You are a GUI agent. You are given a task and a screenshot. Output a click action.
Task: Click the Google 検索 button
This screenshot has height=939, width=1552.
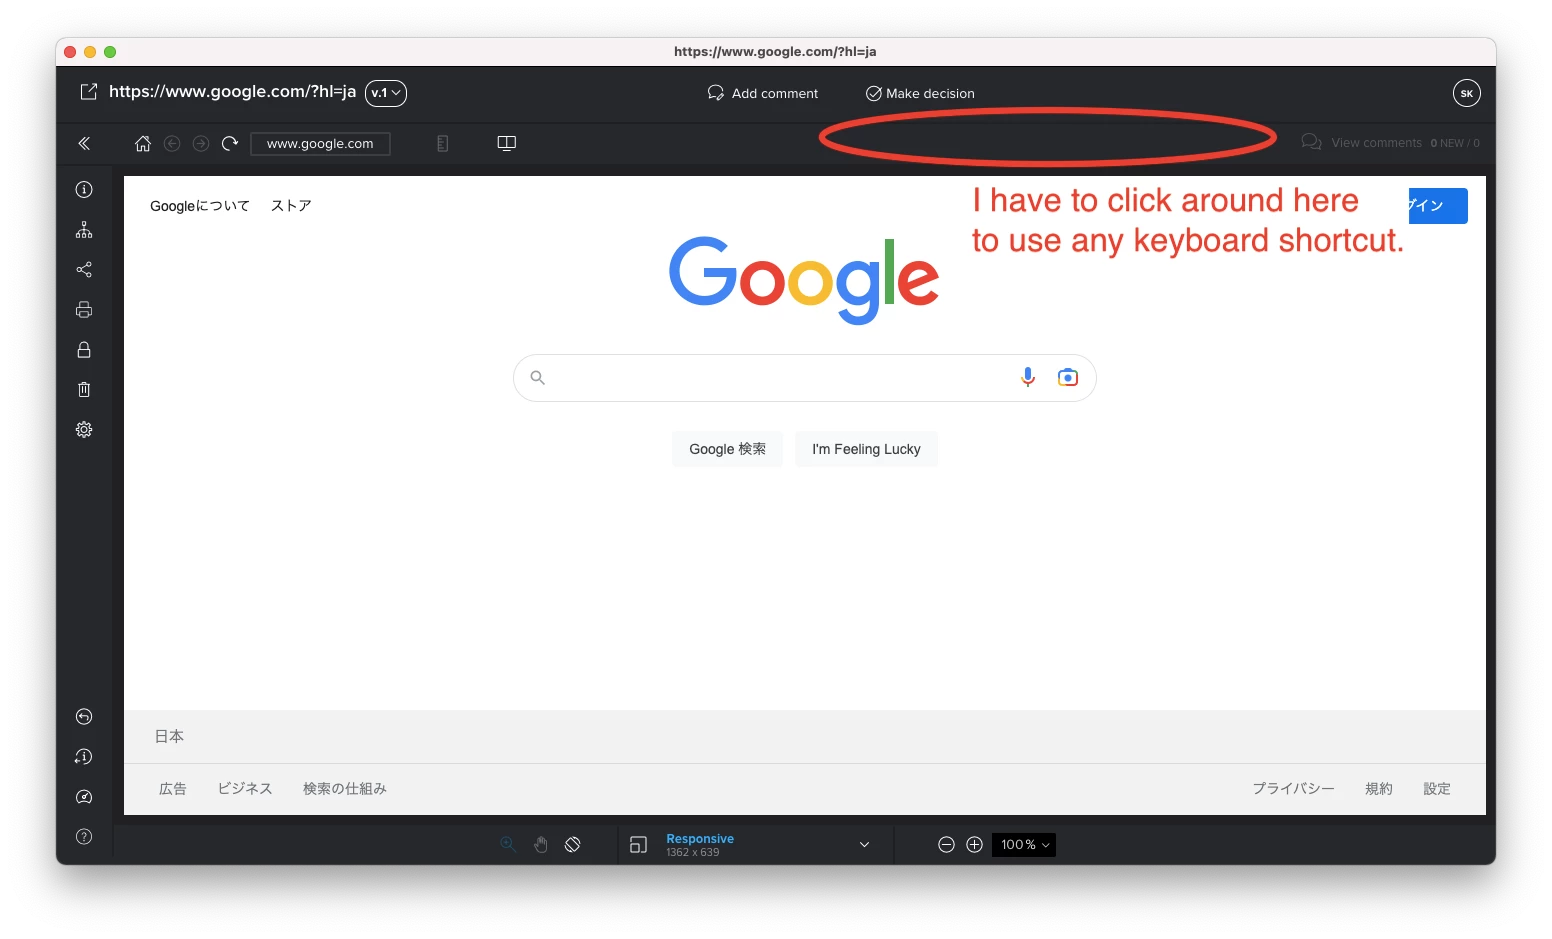728,449
